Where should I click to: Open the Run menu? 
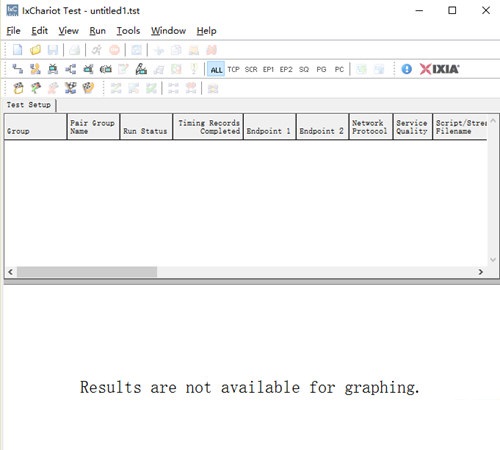(x=97, y=31)
